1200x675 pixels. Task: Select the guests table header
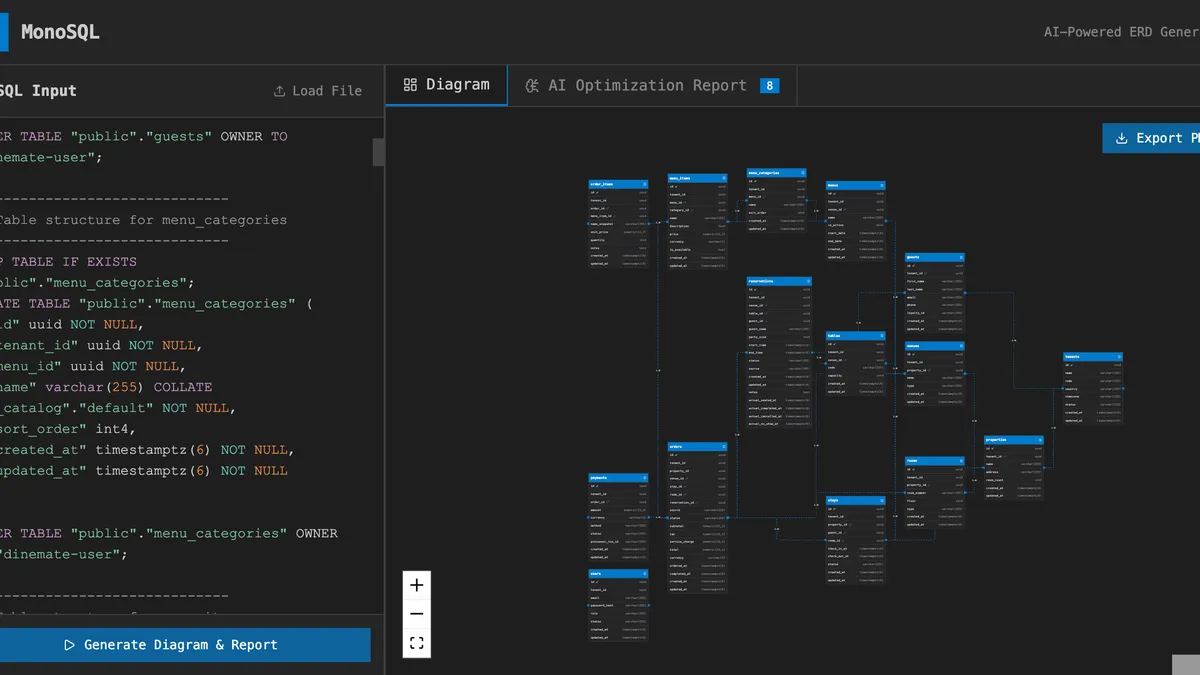(x=935, y=257)
